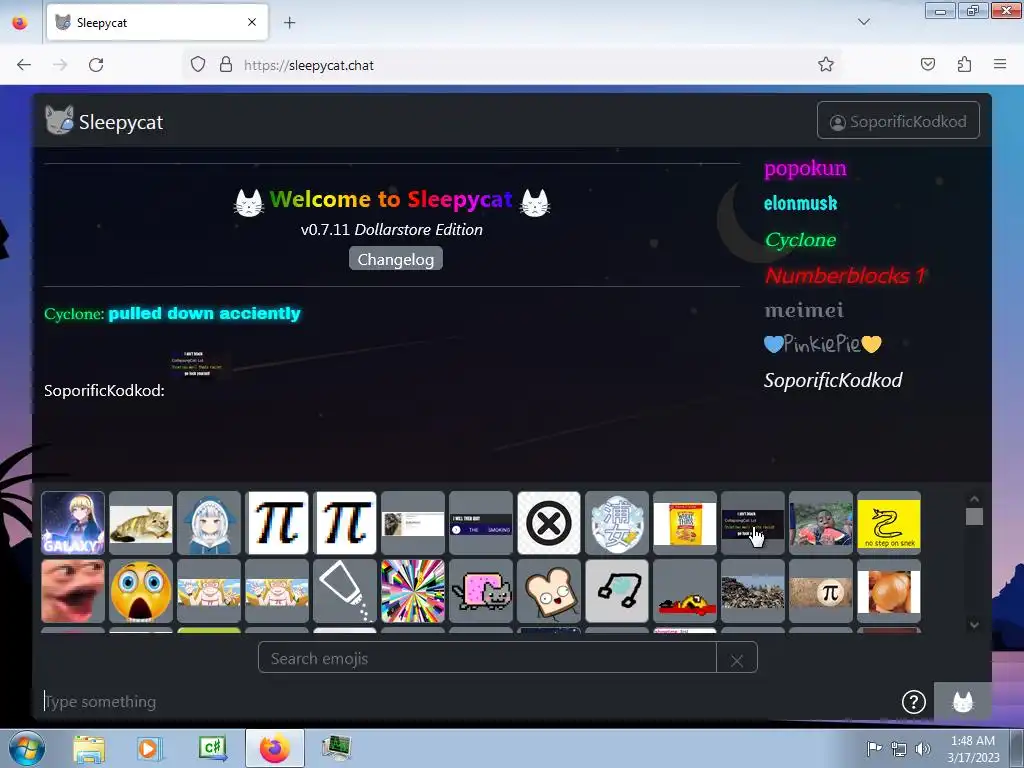
Task: Open the help question mark
Action: [914, 702]
